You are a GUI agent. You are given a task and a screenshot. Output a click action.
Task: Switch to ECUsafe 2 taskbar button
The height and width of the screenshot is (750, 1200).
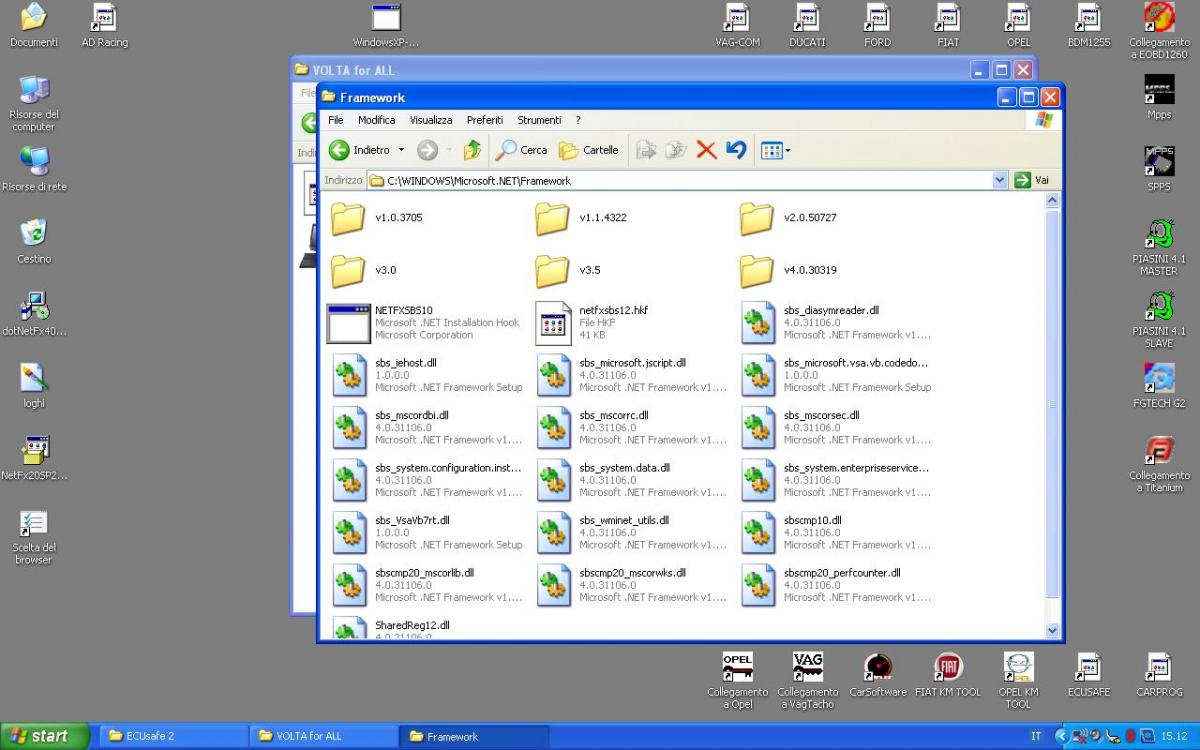click(x=172, y=736)
